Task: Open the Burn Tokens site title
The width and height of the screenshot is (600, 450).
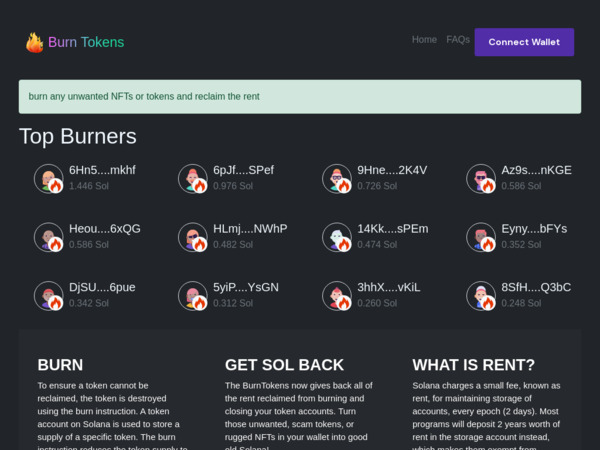Action: click(x=86, y=42)
